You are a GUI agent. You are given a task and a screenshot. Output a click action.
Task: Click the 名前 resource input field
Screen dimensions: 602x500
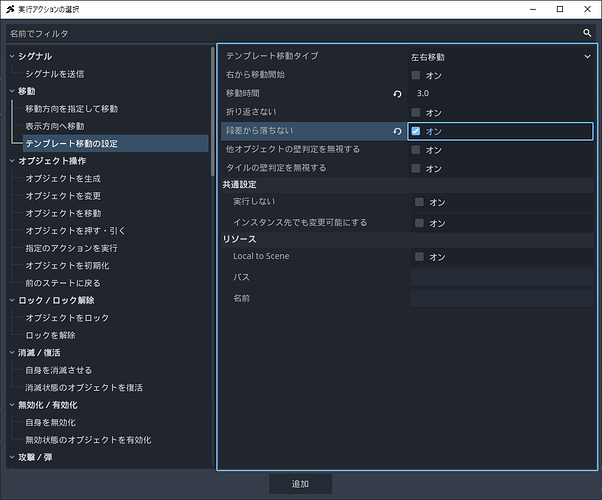502,298
